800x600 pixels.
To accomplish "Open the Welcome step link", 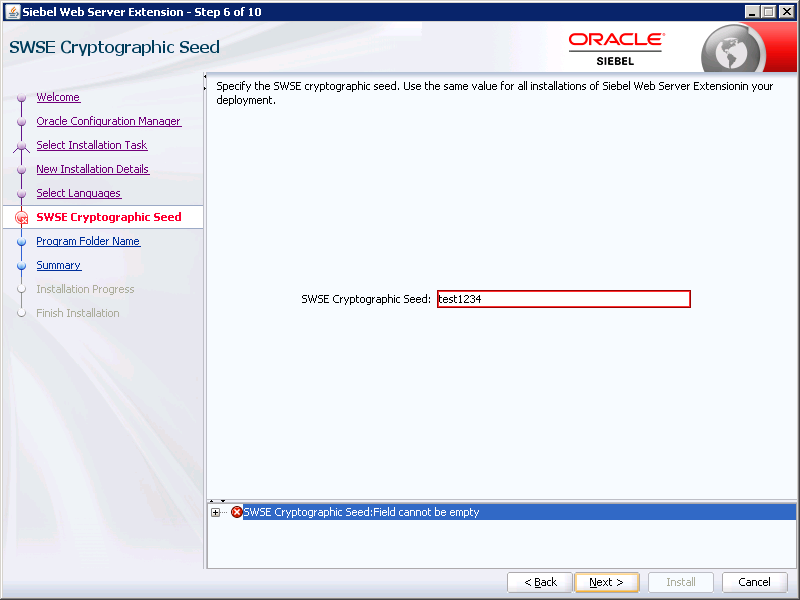I will [x=58, y=97].
